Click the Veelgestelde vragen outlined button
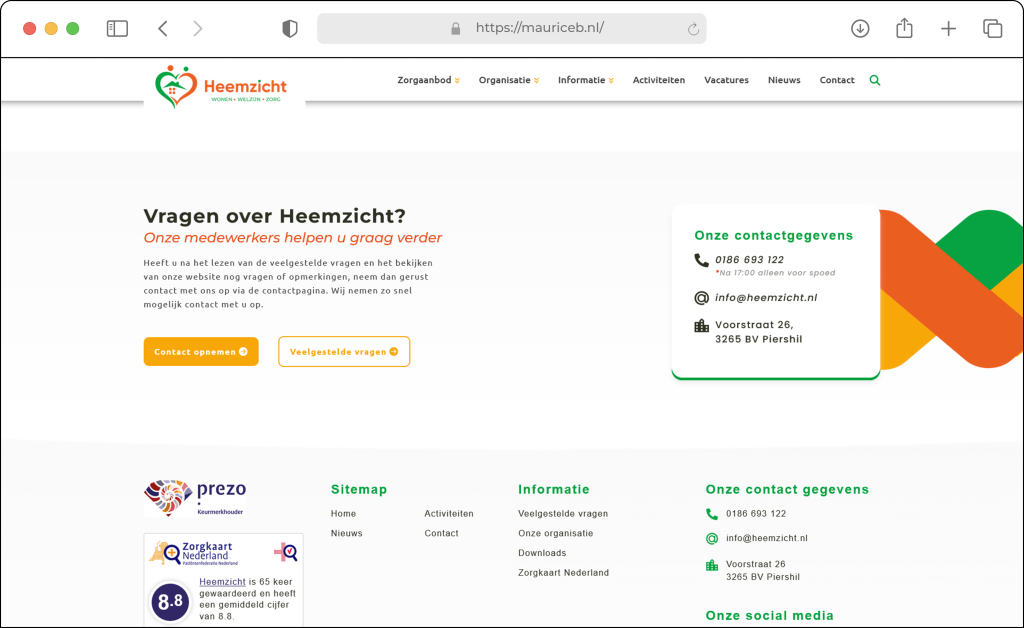The image size is (1024, 628). (x=344, y=351)
